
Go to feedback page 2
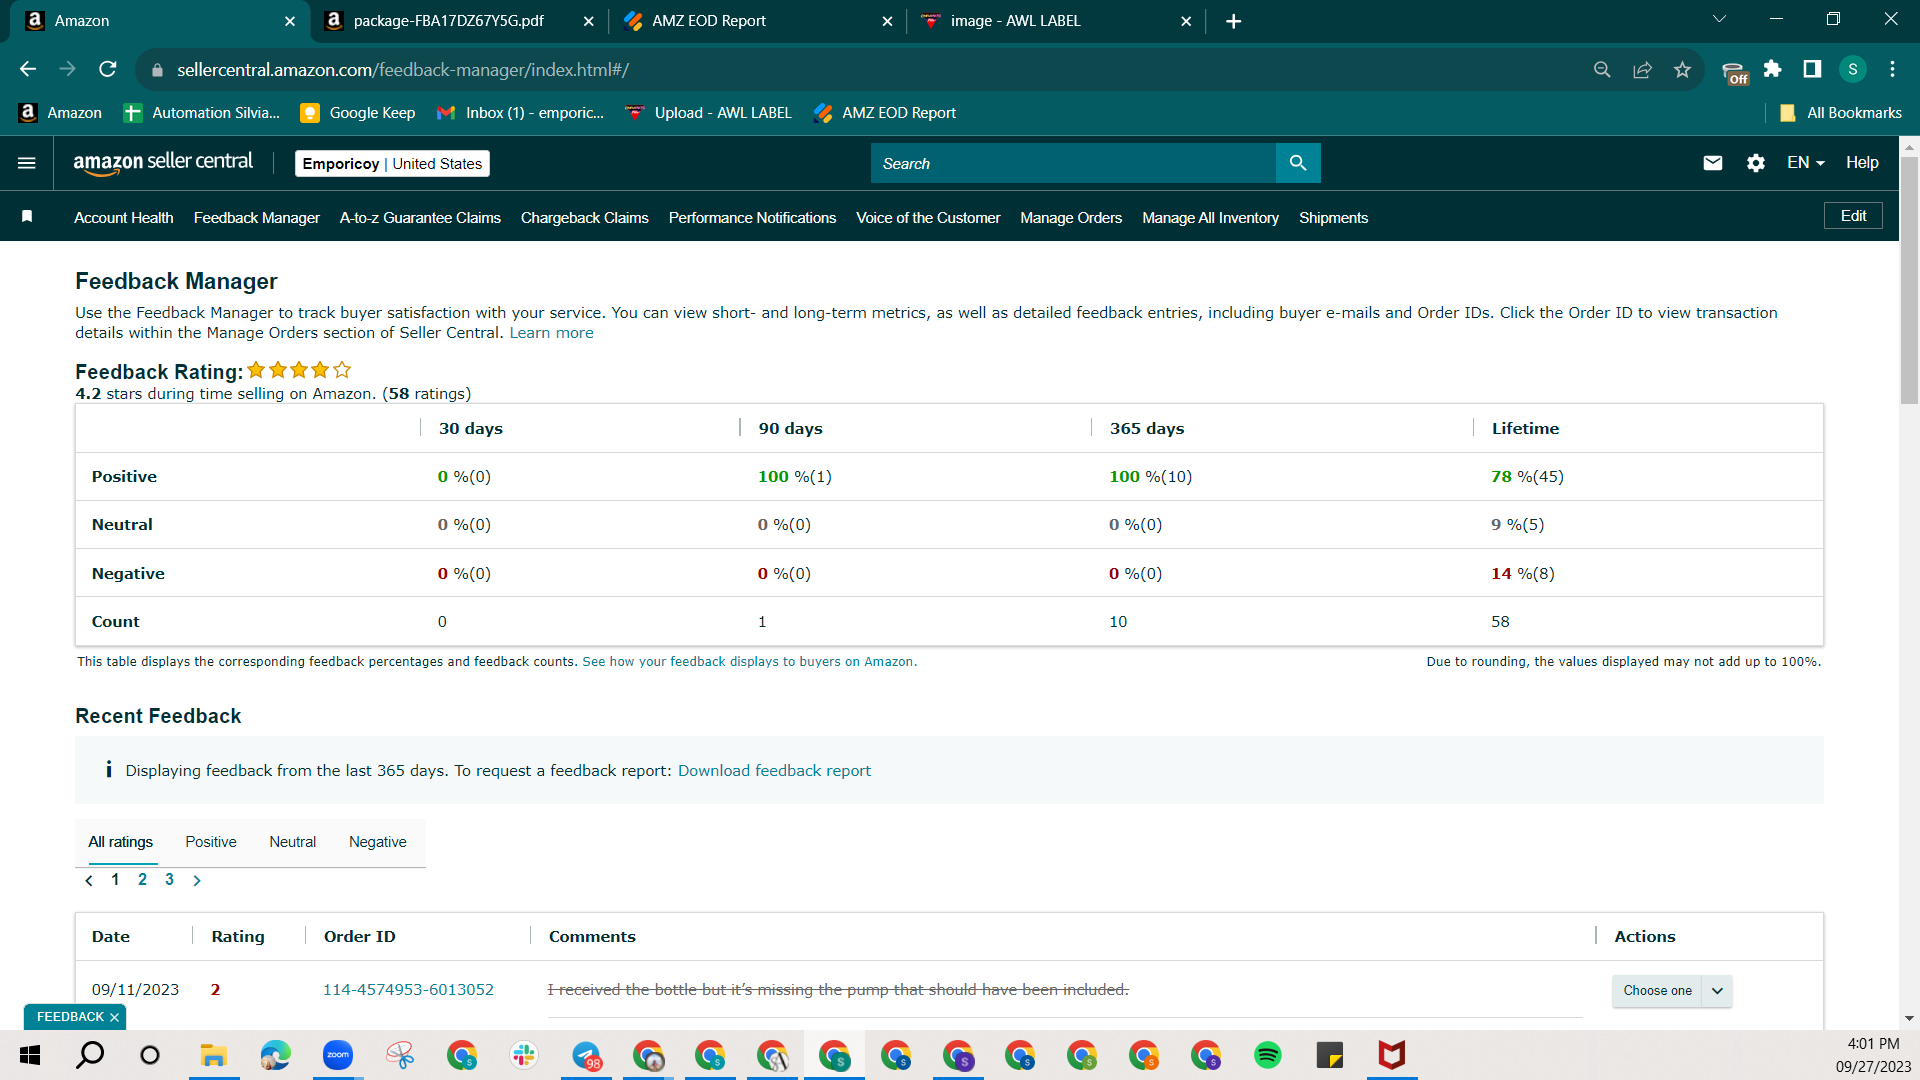[142, 880]
